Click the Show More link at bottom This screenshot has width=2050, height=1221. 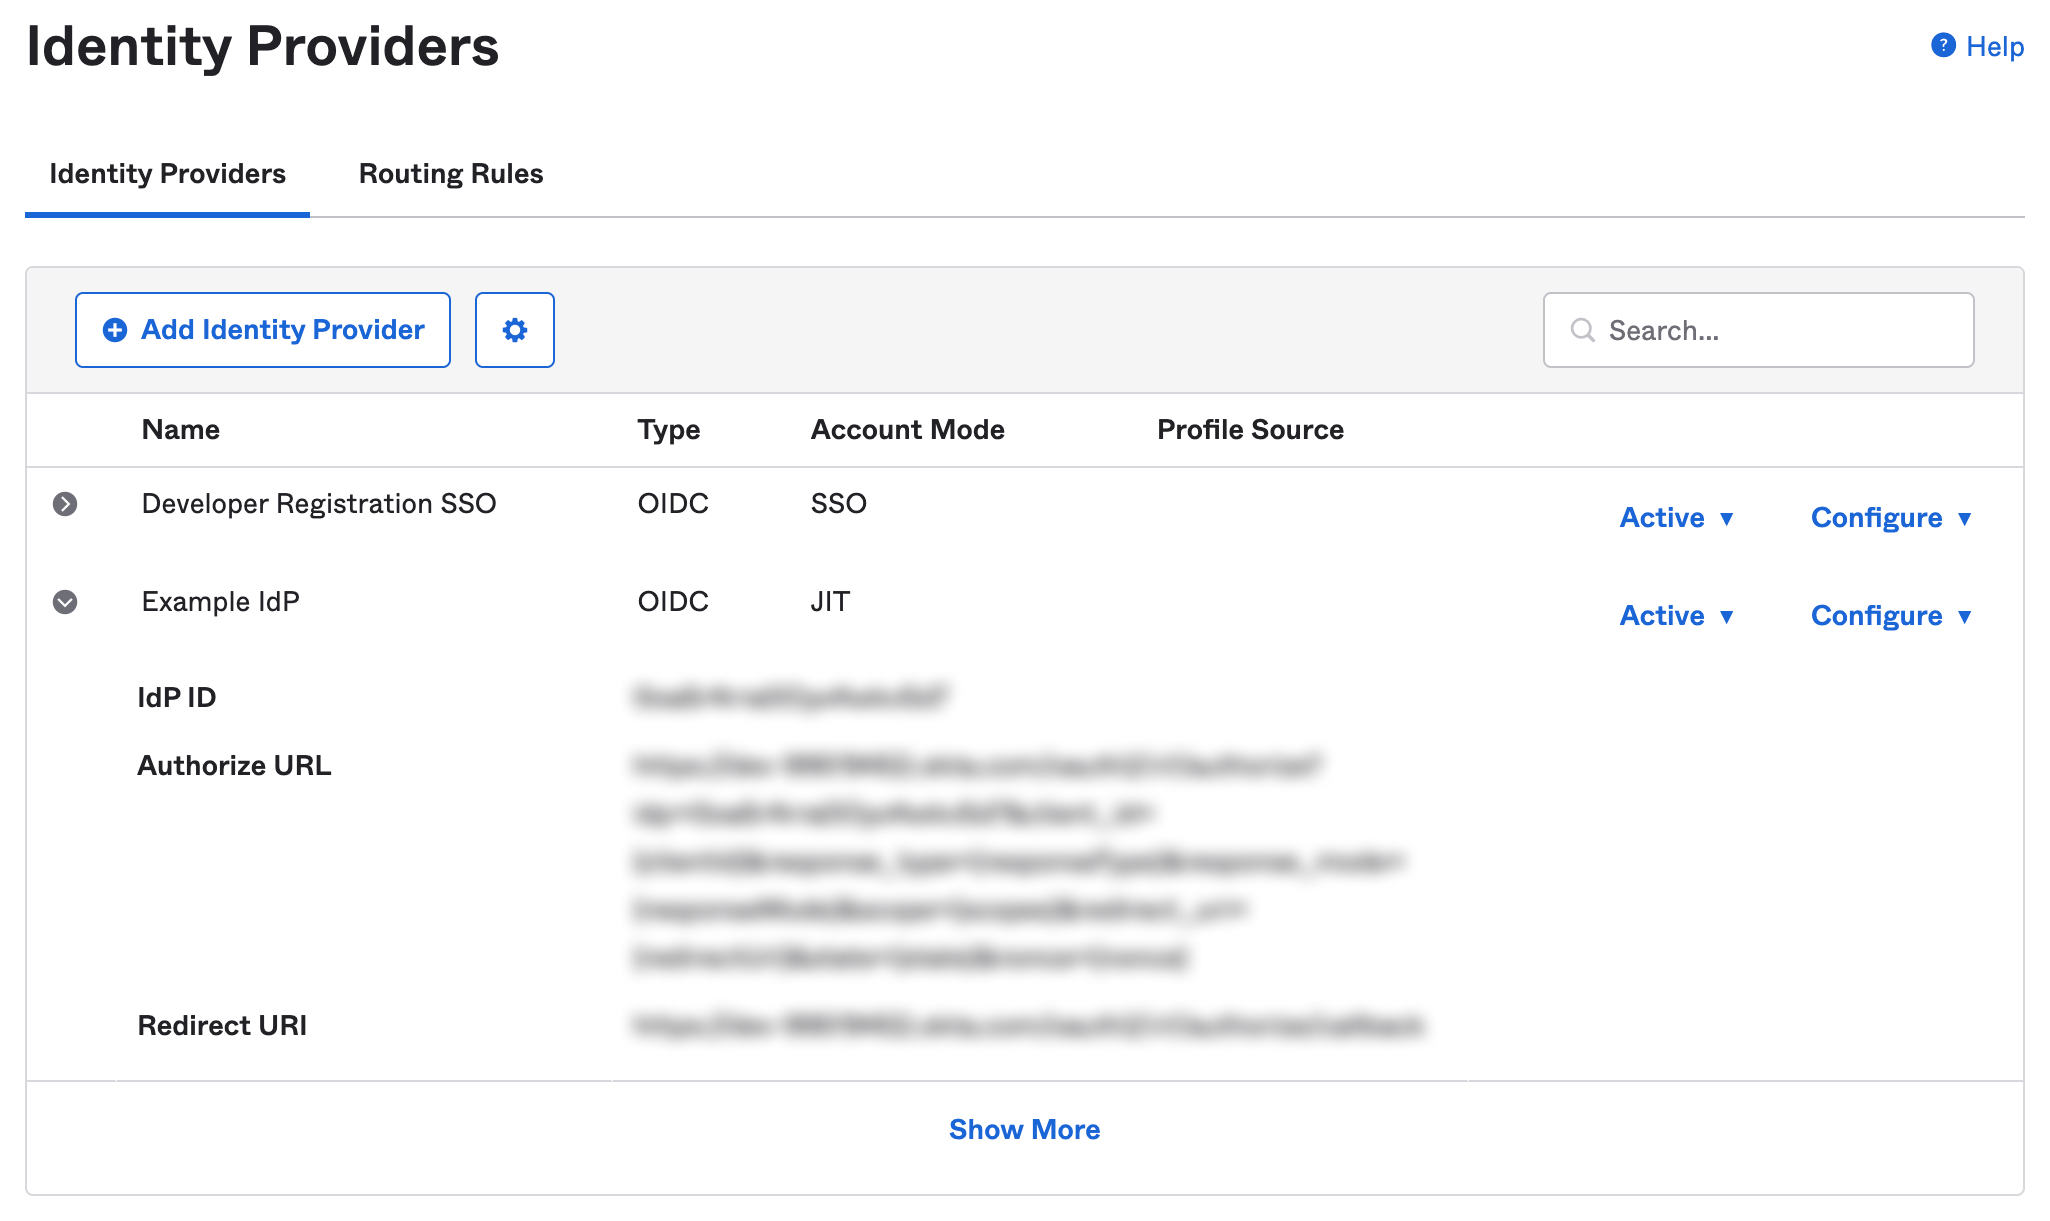[x=1024, y=1129]
